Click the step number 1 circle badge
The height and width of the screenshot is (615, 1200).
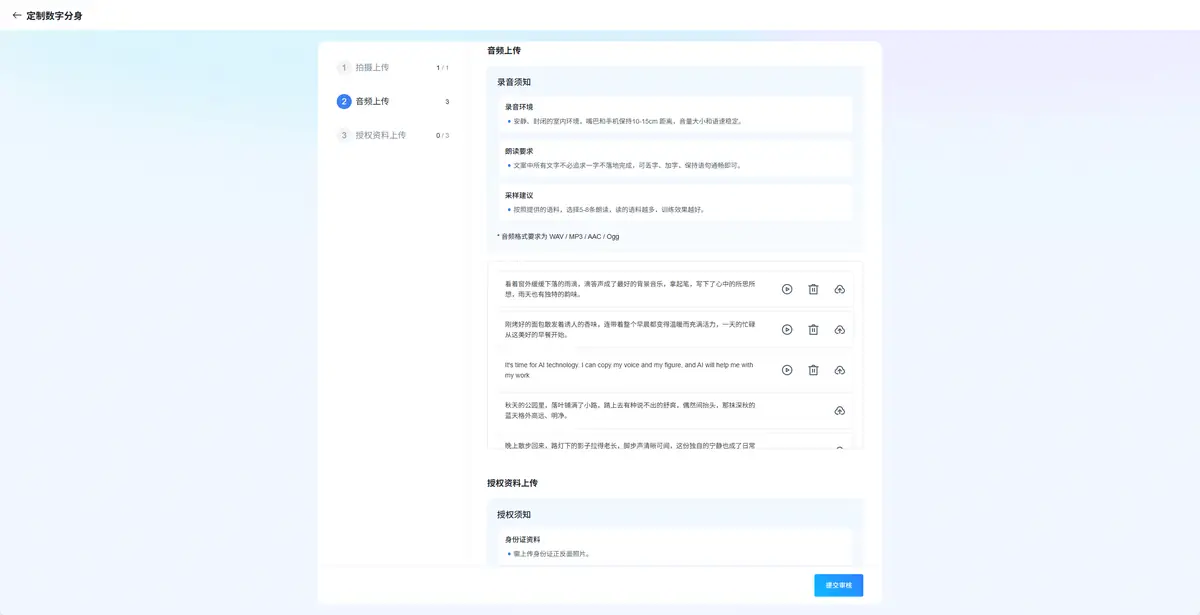pos(344,68)
